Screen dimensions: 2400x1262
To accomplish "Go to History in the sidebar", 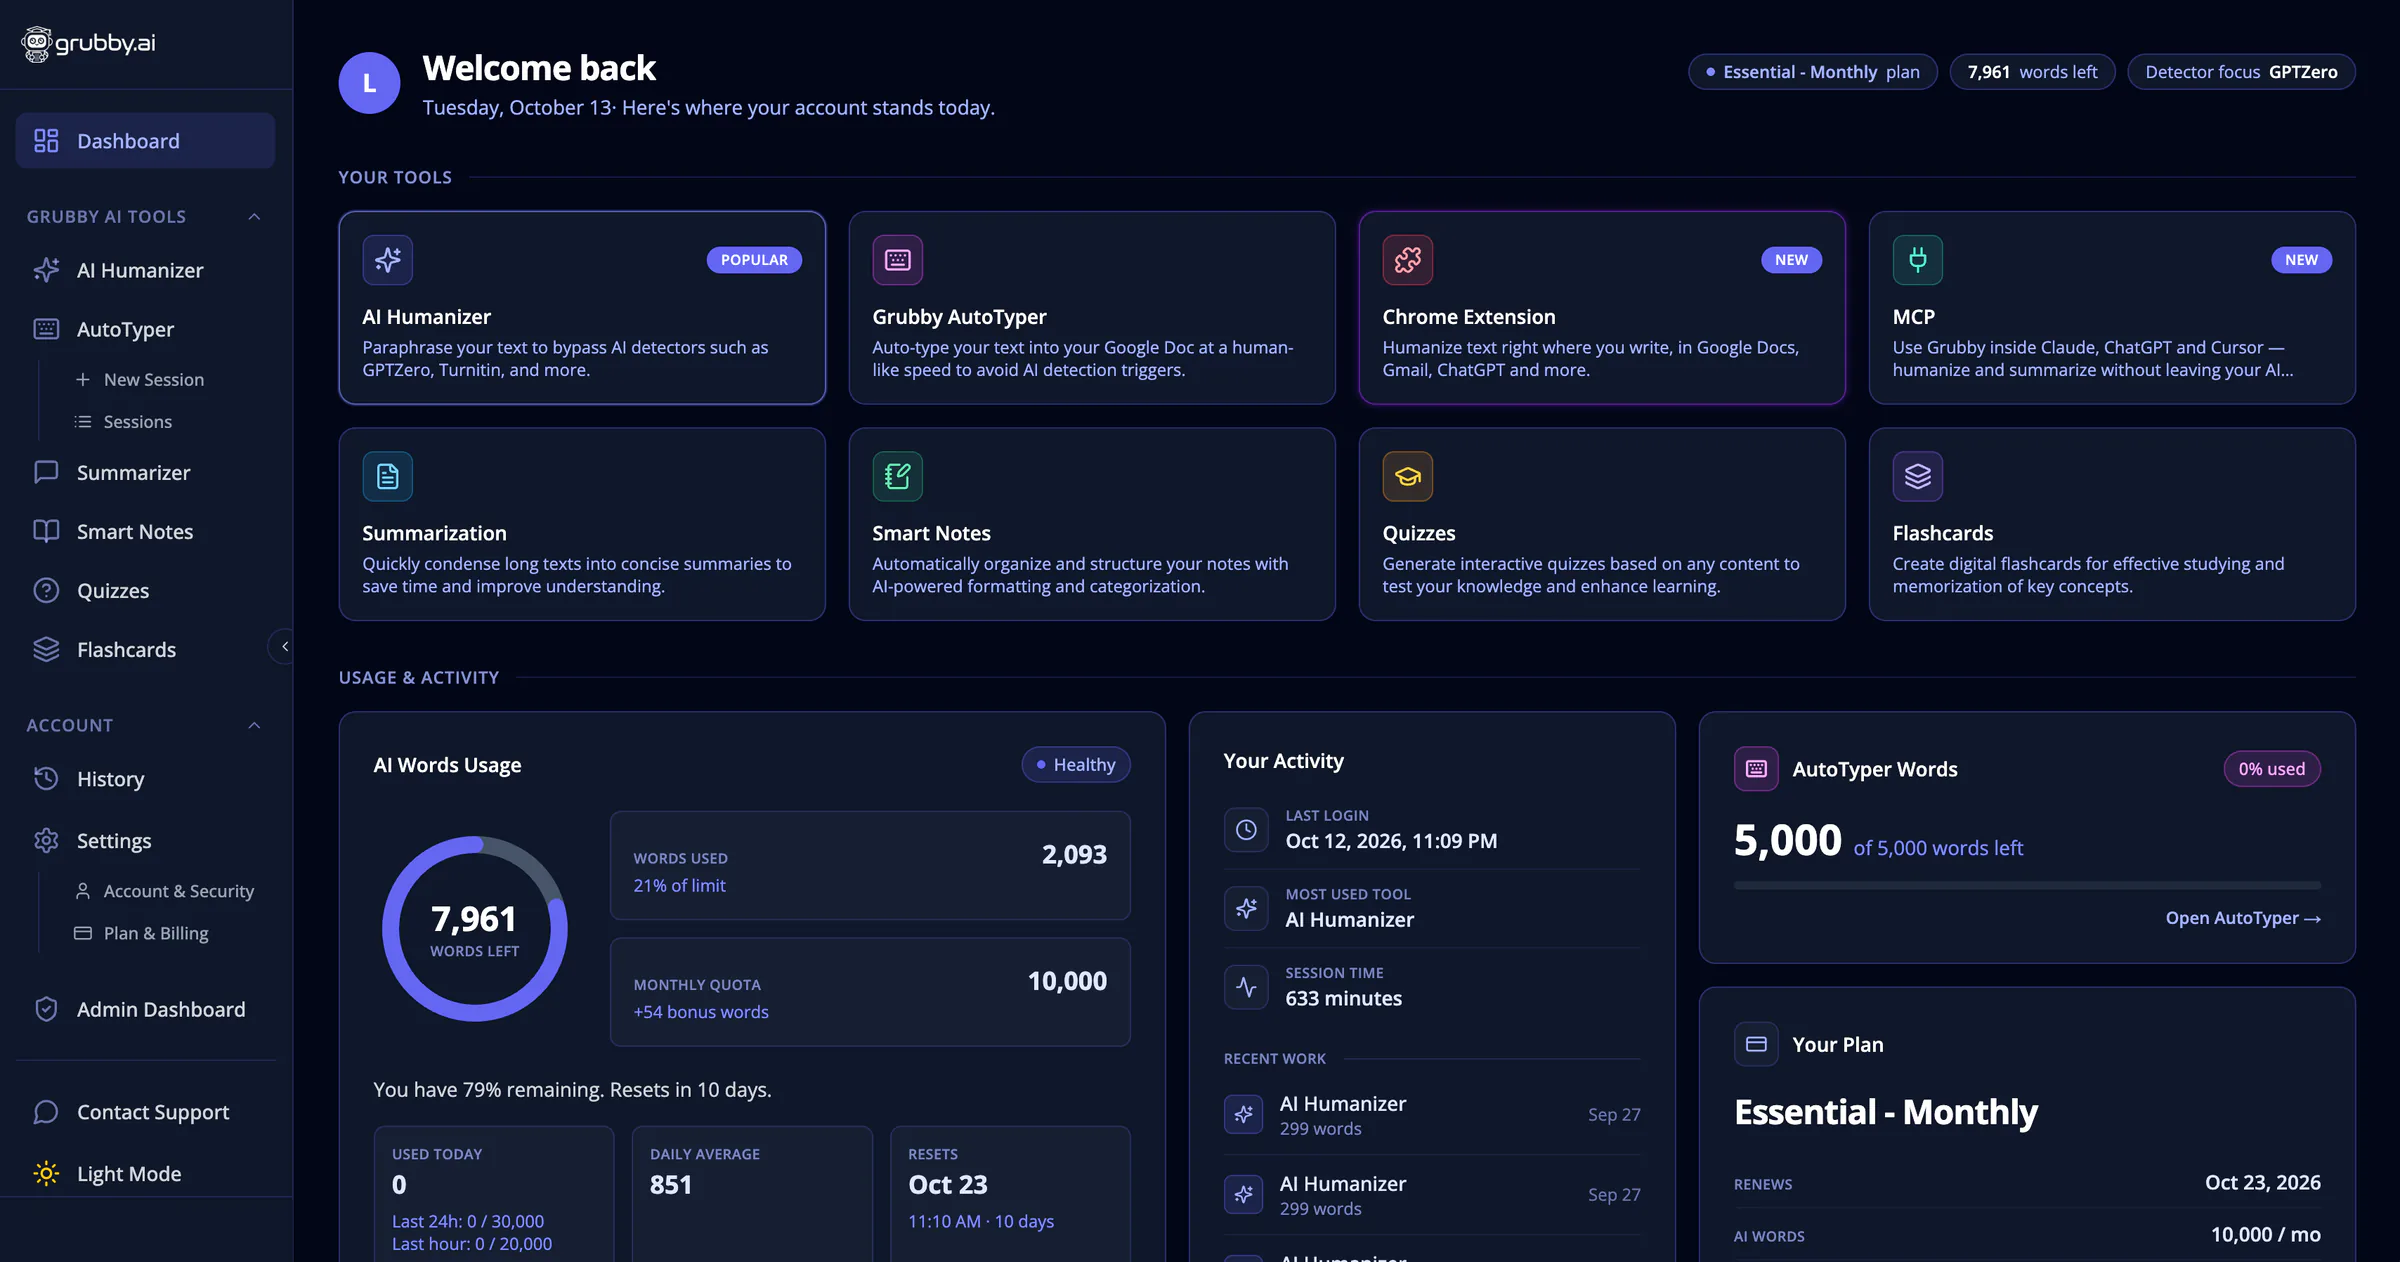I will click(x=146, y=778).
